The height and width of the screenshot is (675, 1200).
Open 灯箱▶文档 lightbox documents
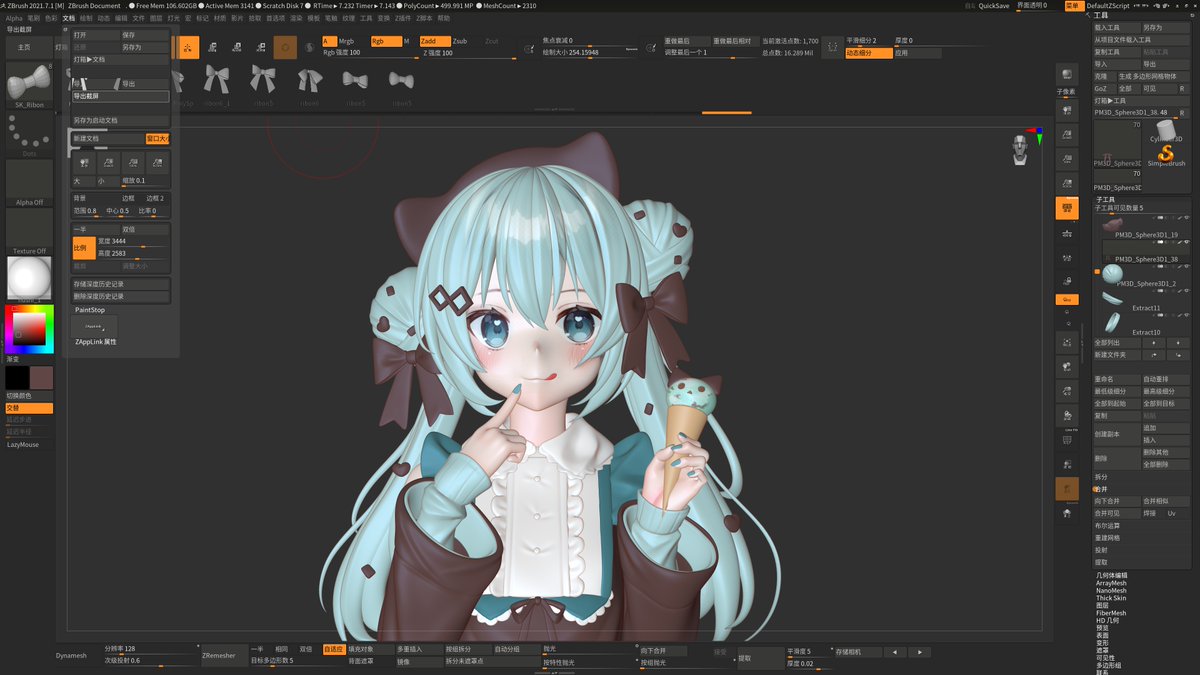click(x=120, y=59)
